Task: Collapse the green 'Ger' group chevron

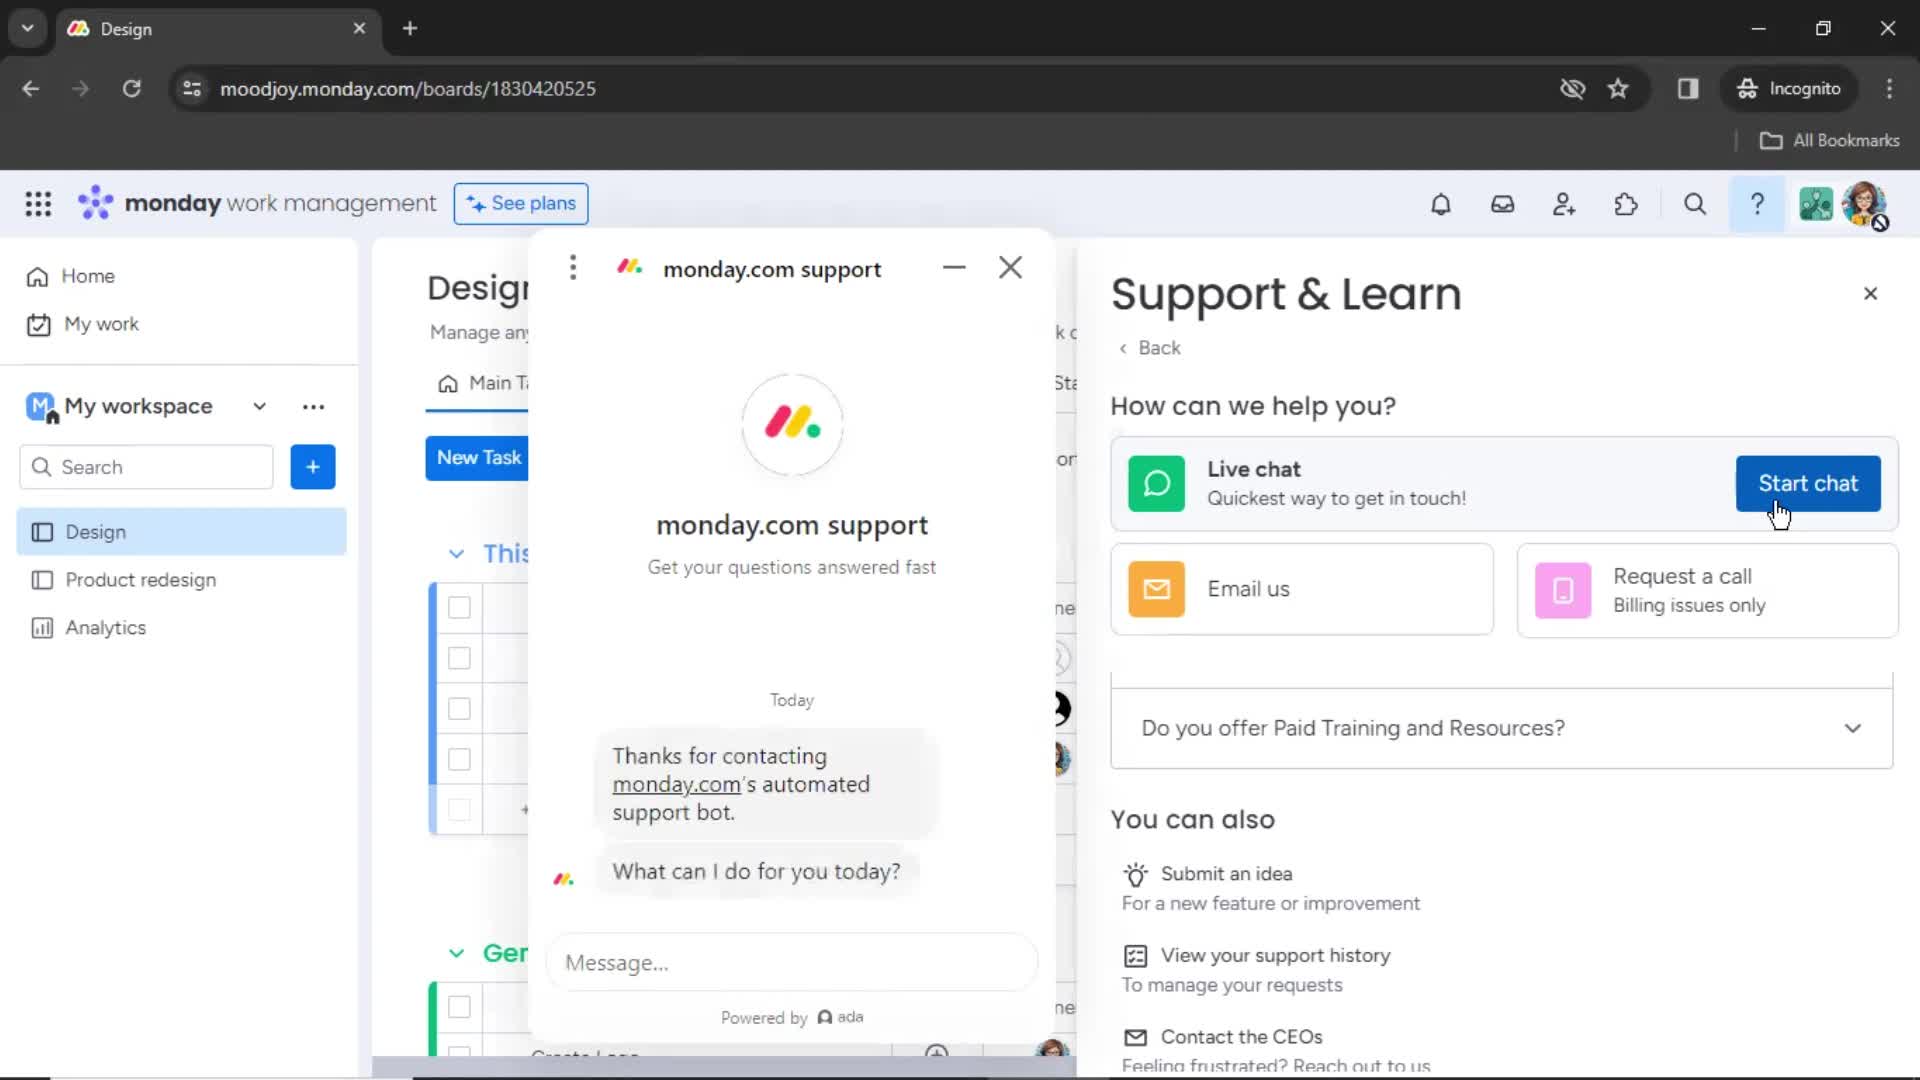Action: coord(456,953)
